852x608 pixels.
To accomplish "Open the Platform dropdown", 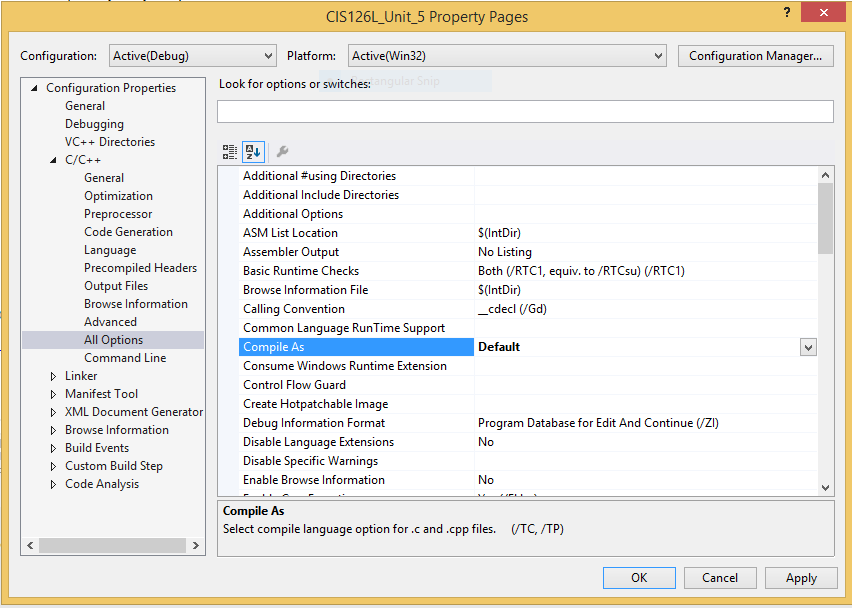I will (x=507, y=56).
